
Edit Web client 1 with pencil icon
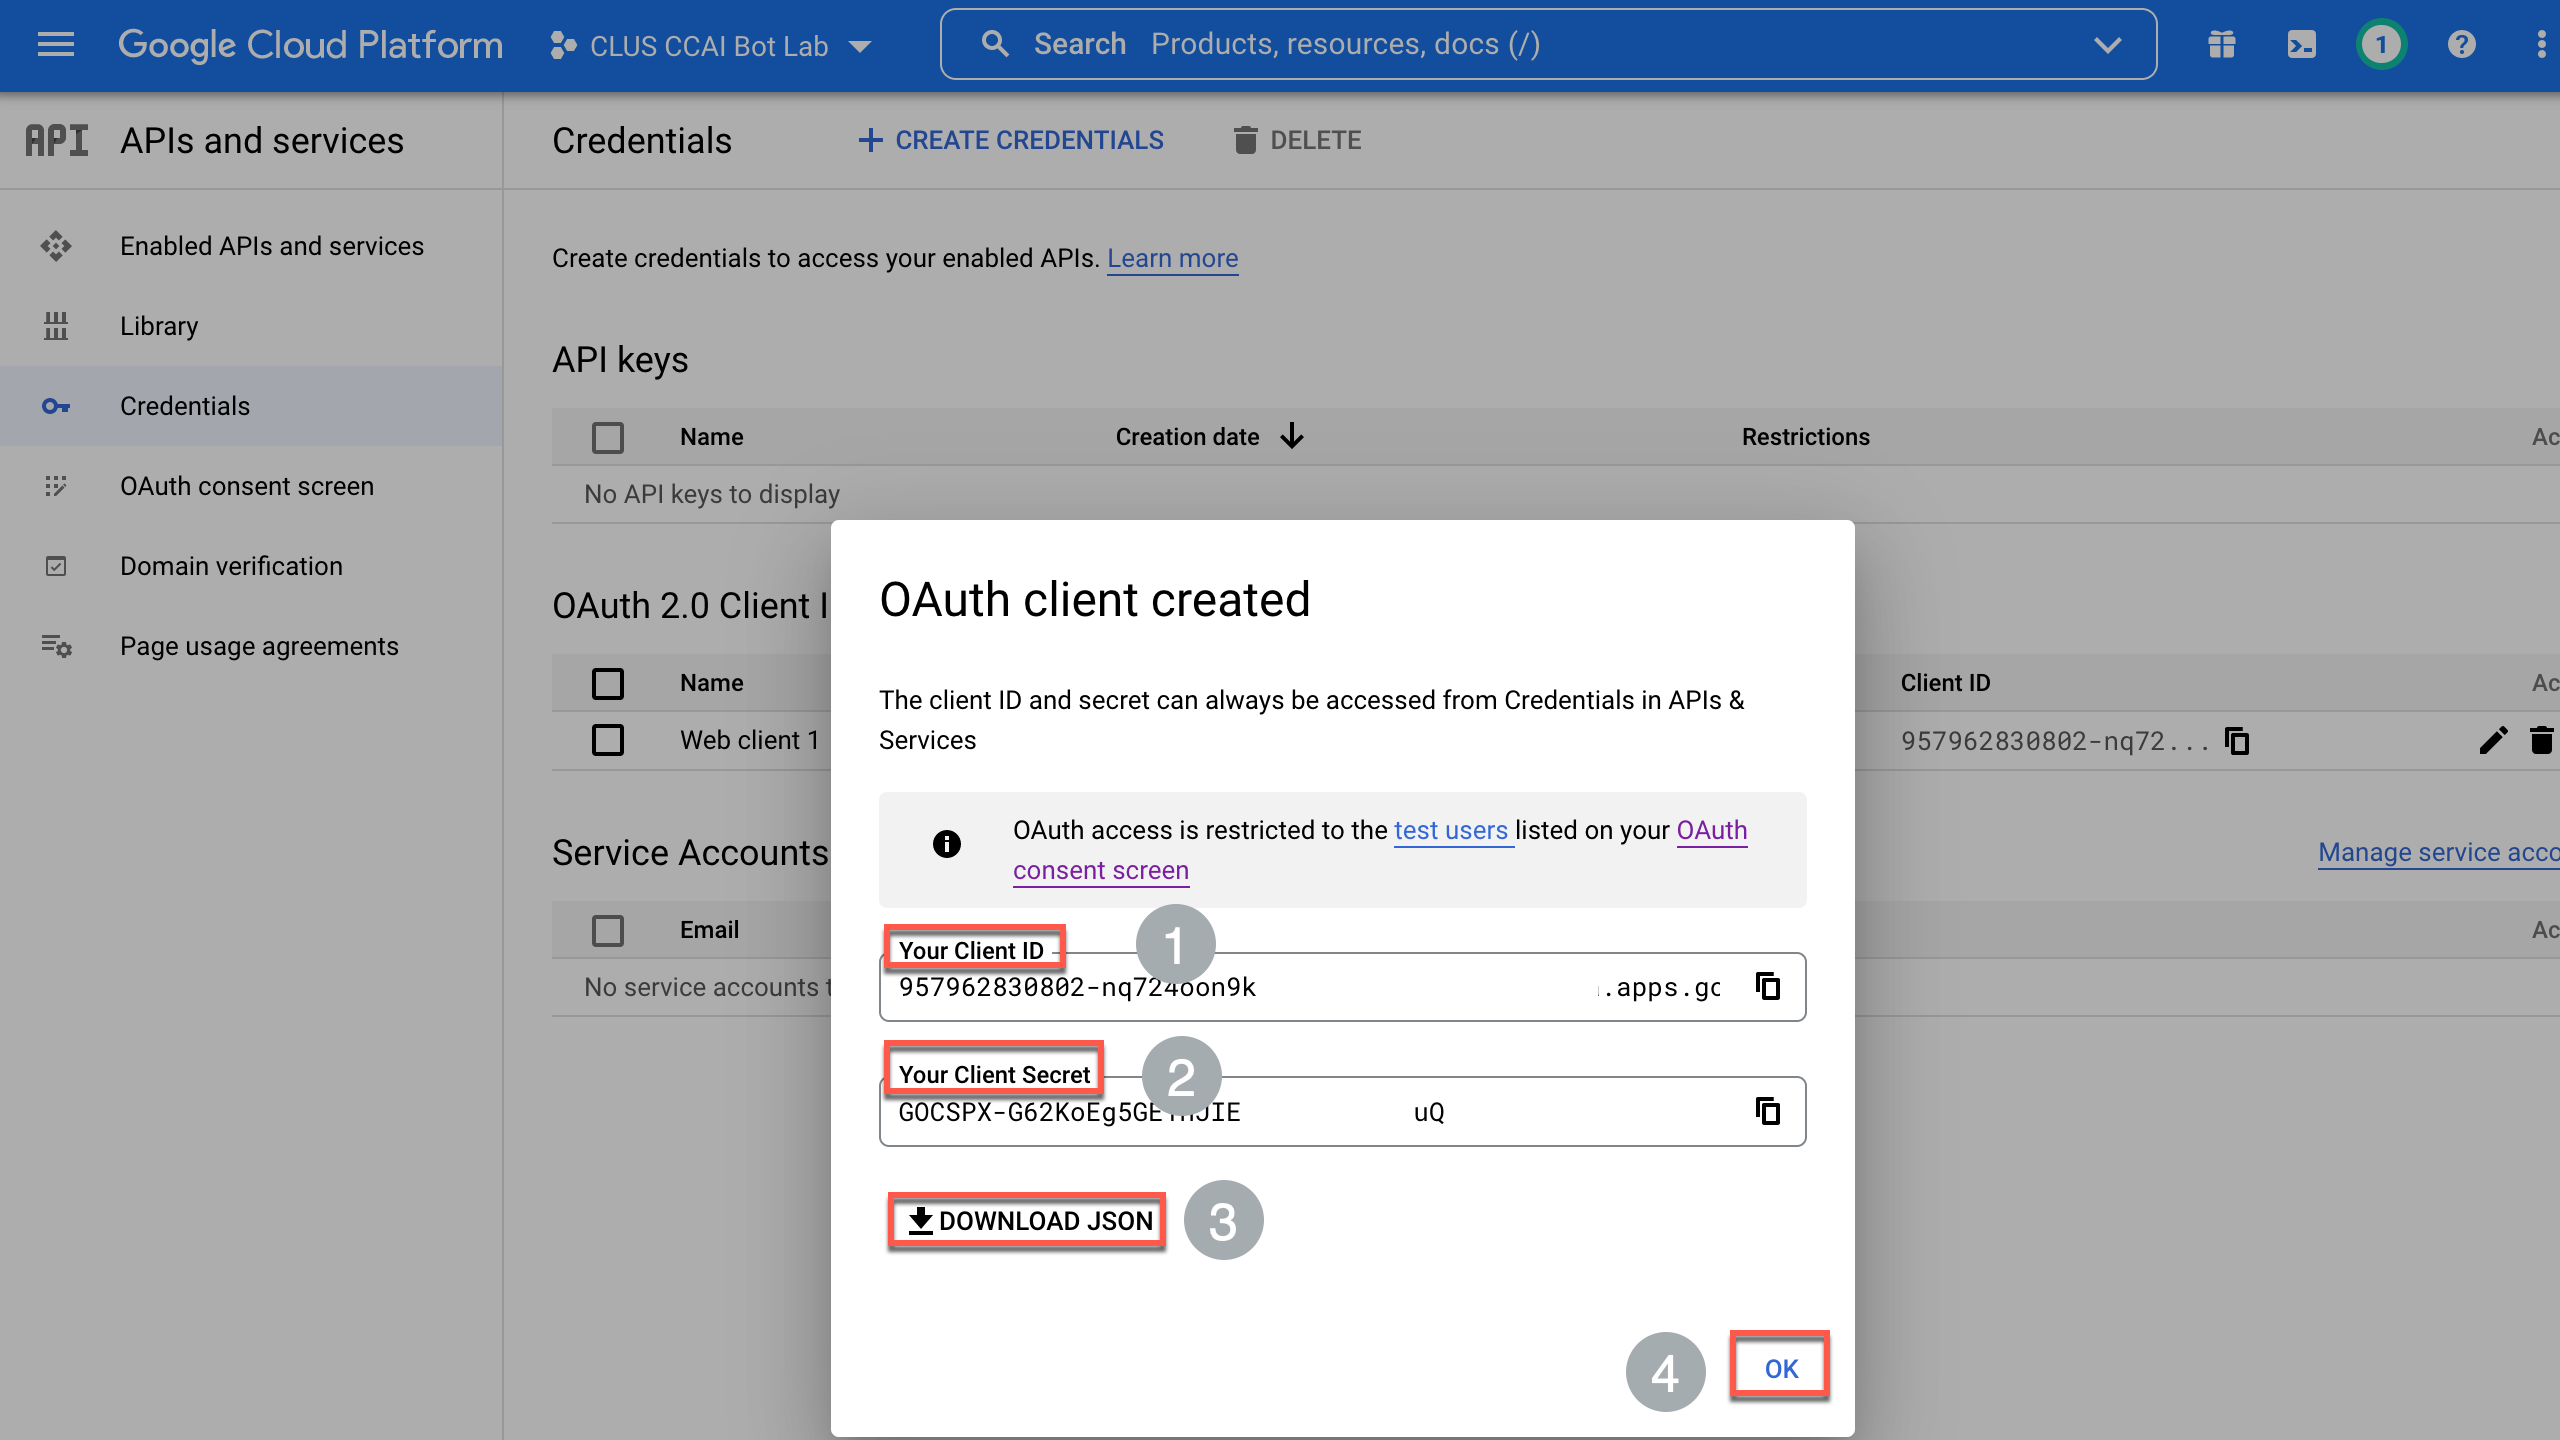[2493, 741]
